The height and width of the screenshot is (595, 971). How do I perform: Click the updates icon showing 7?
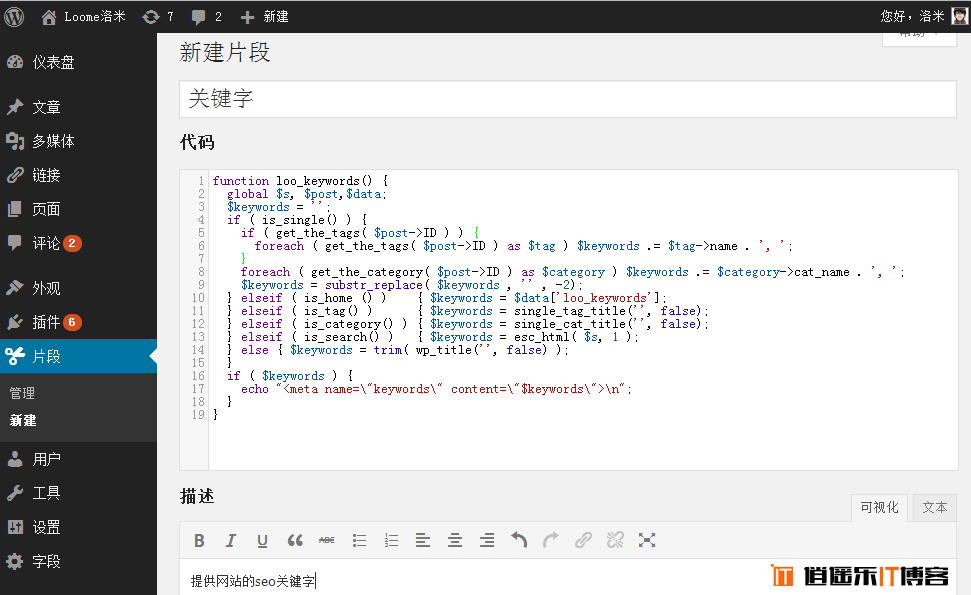(x=158, y=17)
